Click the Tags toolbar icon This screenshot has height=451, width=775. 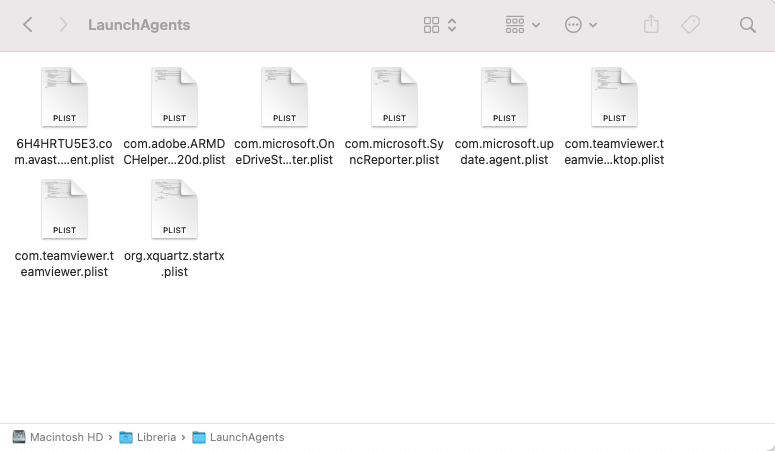point(690,24)
